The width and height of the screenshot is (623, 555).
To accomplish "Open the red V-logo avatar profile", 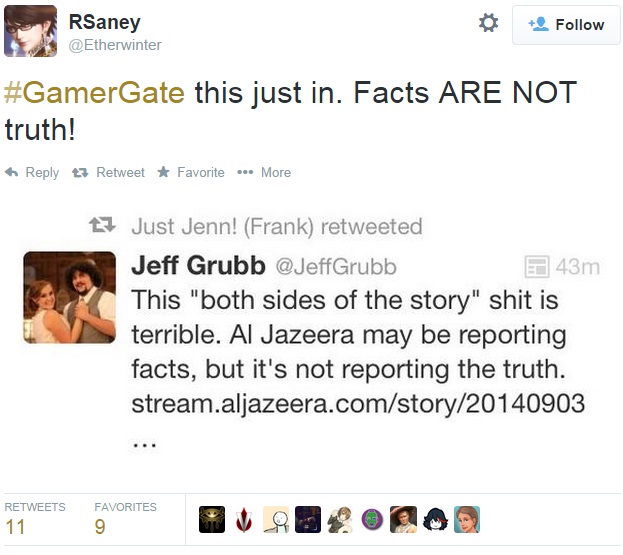I will pos(244,519).
